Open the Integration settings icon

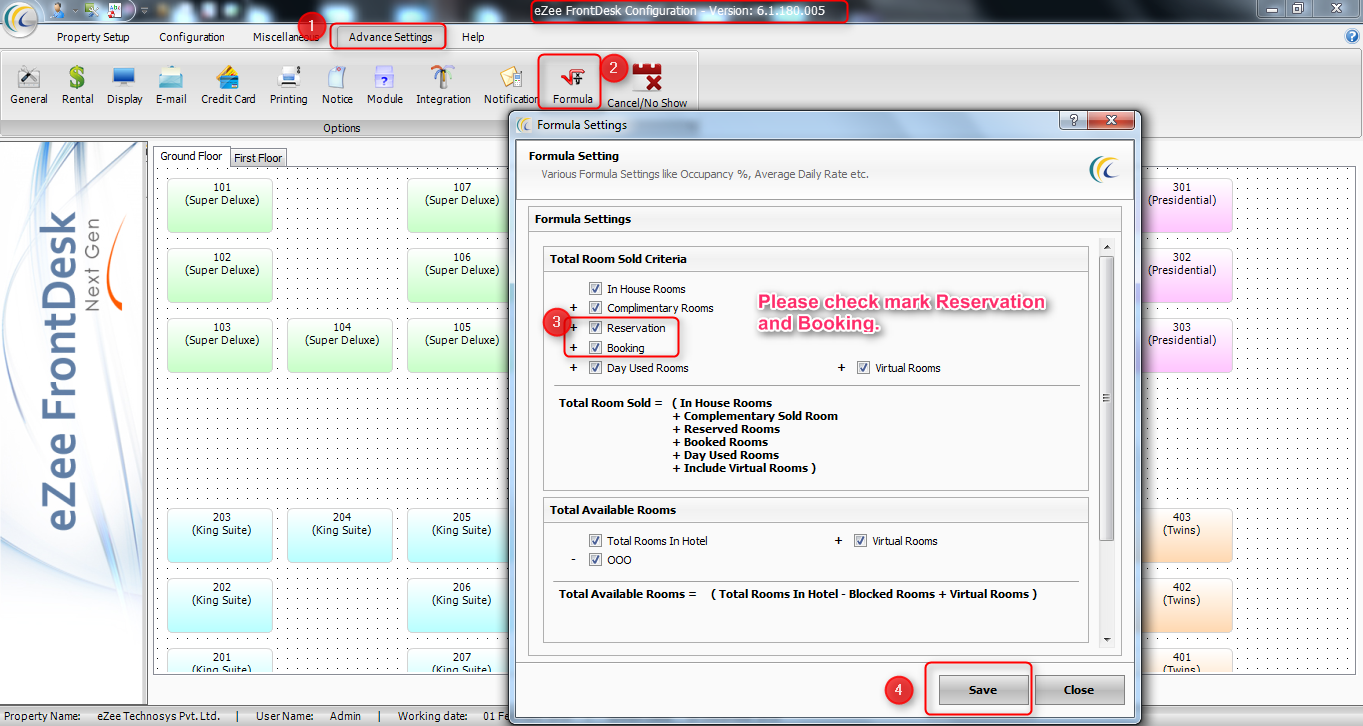coord(443,85)
